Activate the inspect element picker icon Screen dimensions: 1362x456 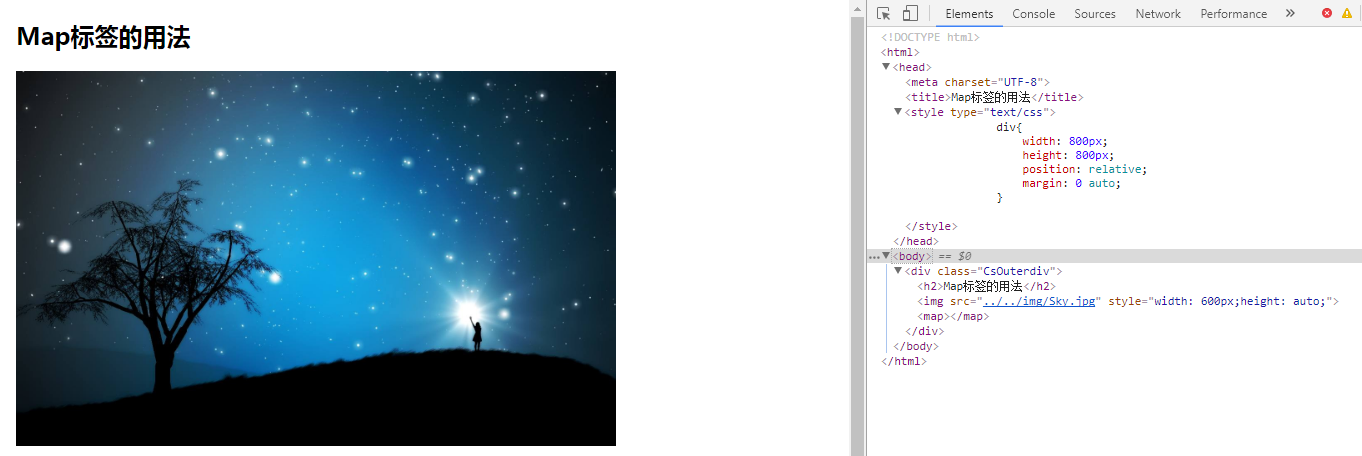point(883,13)
